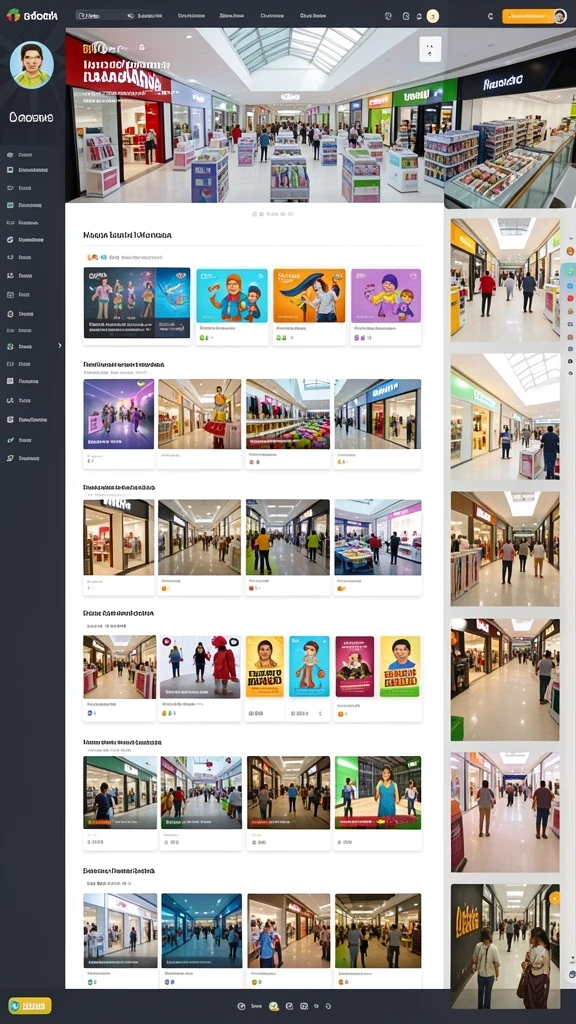Open the last header menu item before help icon
Screen dimensions: 576x1024
pos(313,15)
